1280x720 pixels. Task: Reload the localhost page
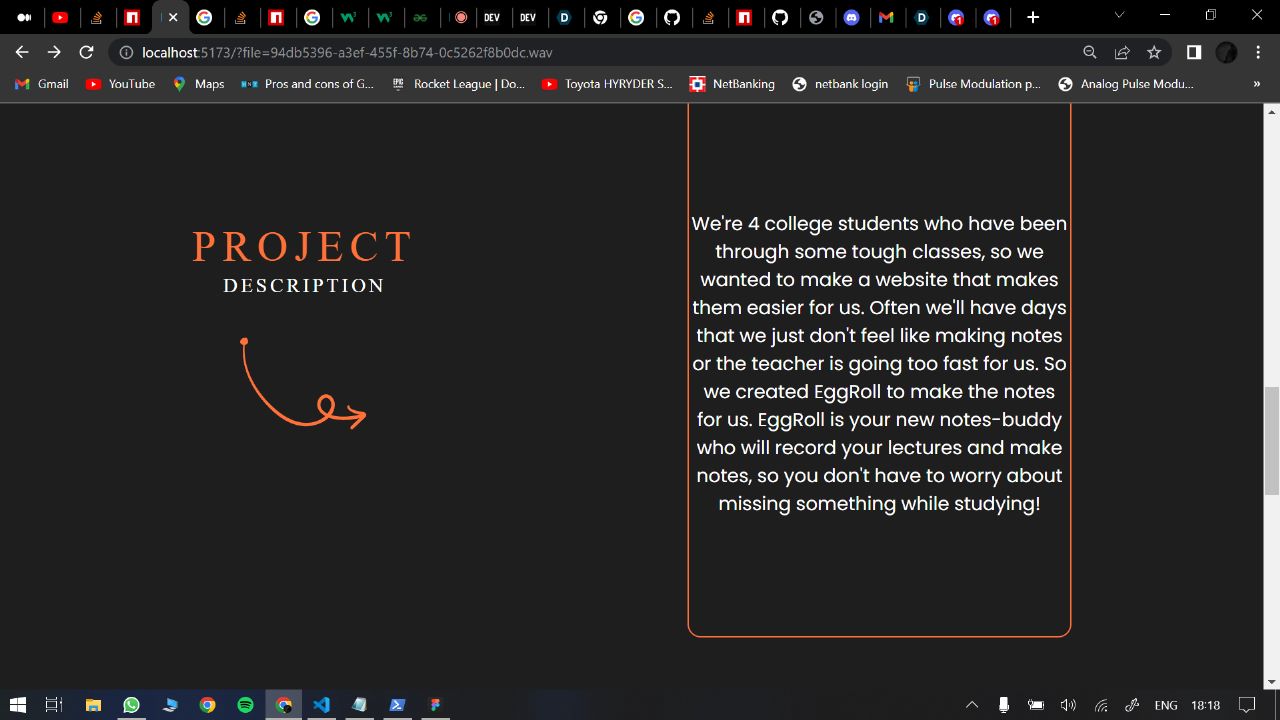(x=86, y=52)
